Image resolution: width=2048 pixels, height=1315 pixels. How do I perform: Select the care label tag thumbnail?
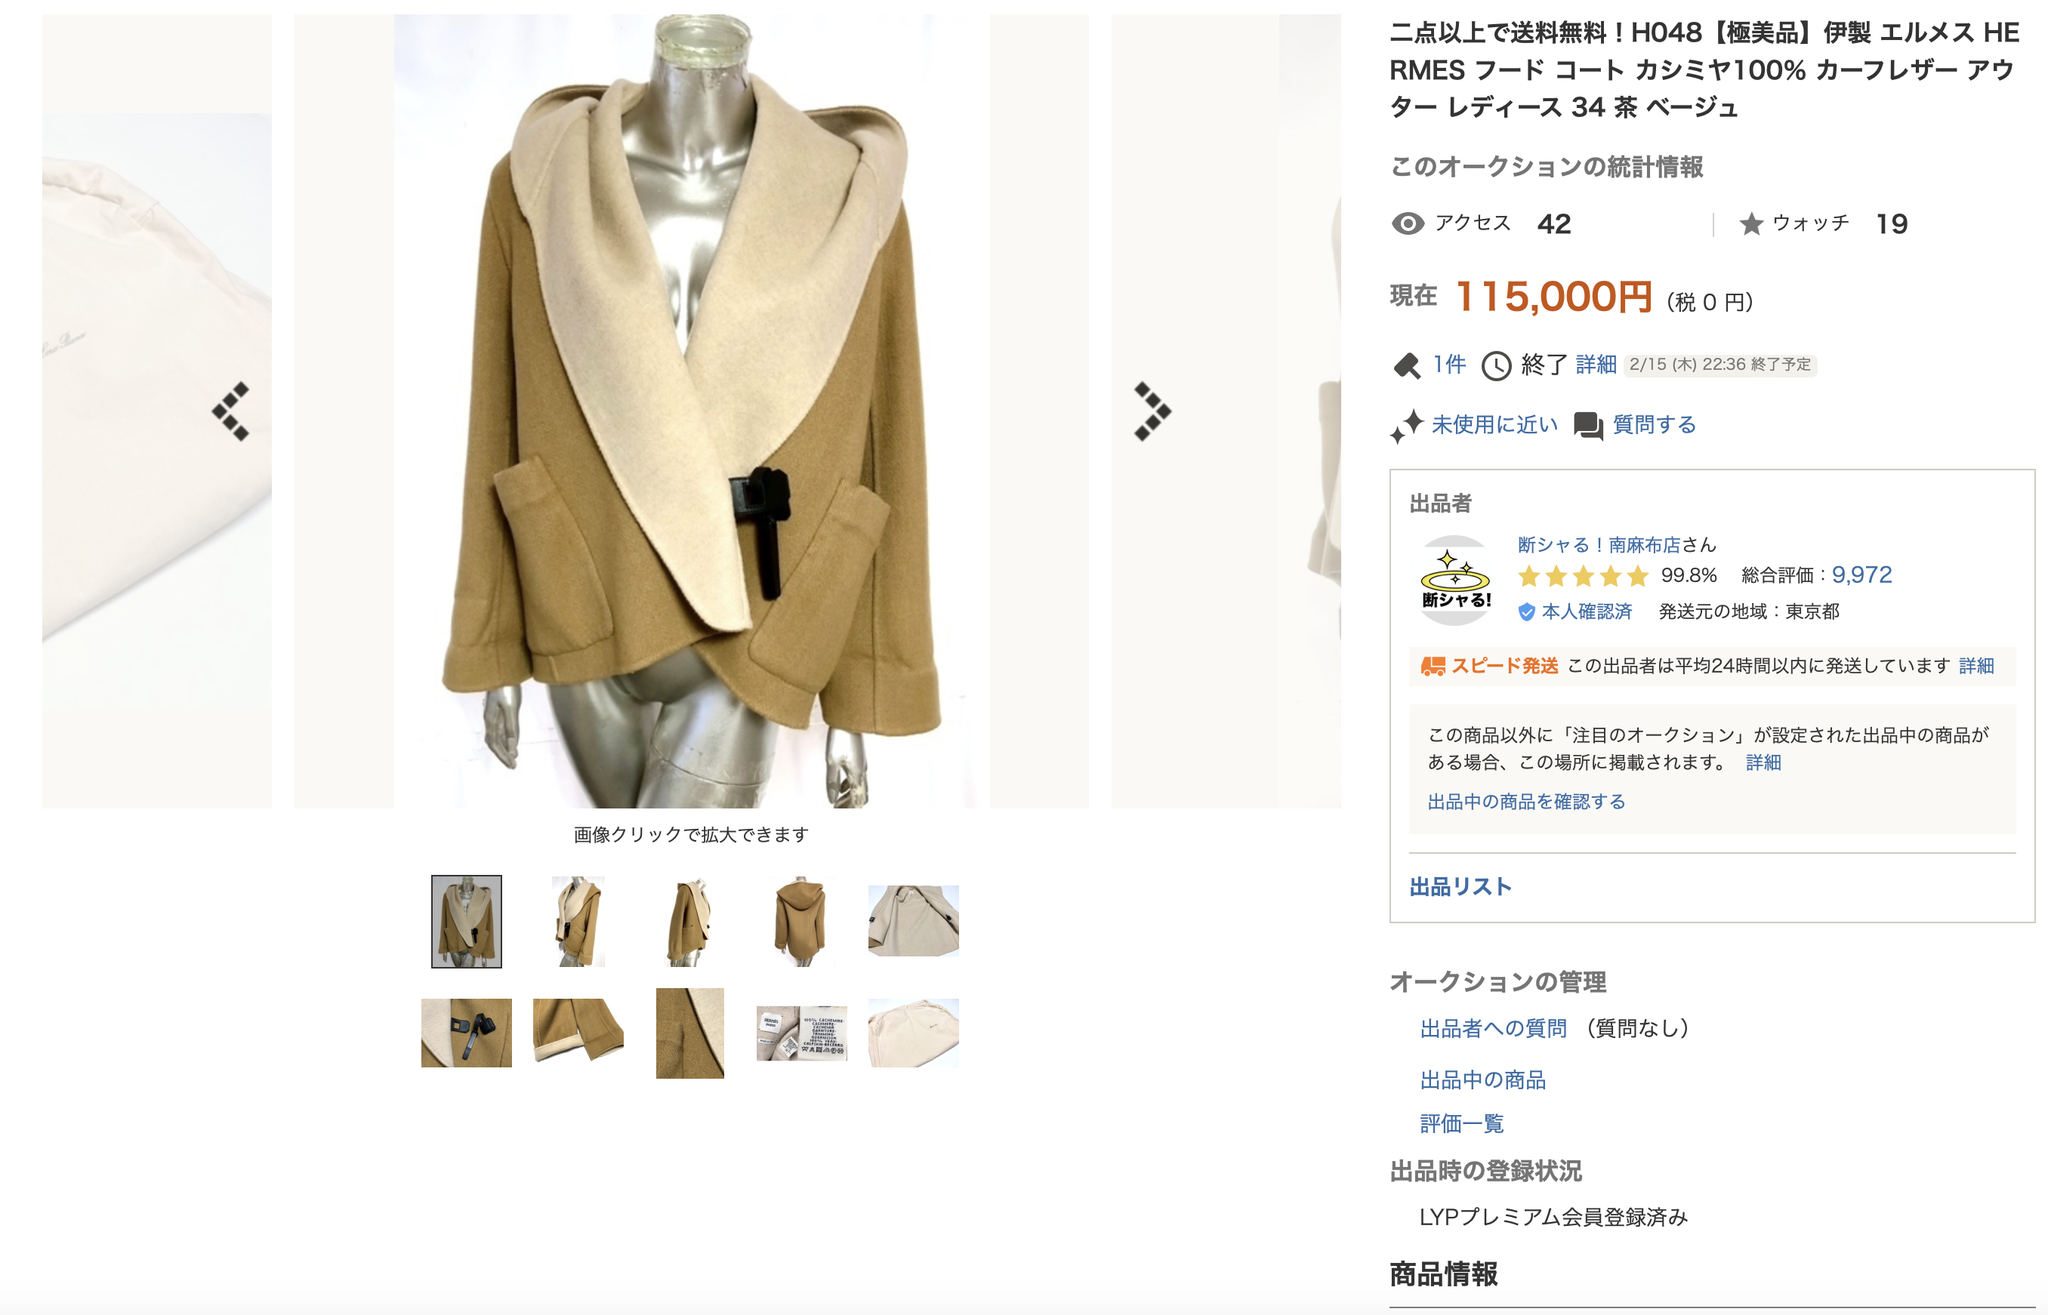(x=801, y=1033)
